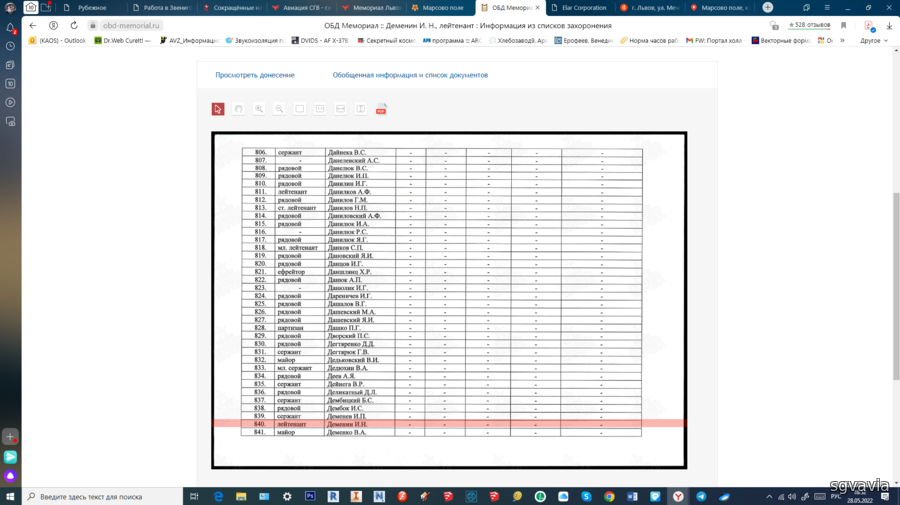
Task: Switch to the Мемориал Львов tab
Action: tap(372, 7)
